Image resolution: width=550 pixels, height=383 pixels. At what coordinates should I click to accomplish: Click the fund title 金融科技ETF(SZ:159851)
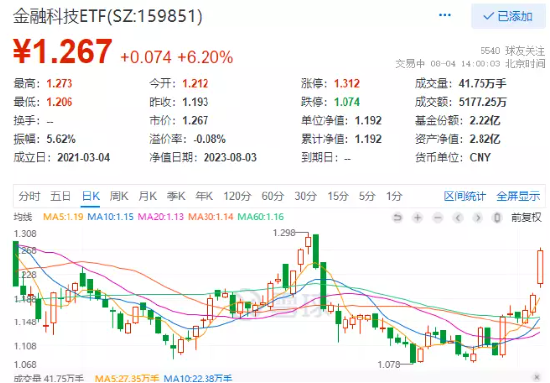point(108,16)
